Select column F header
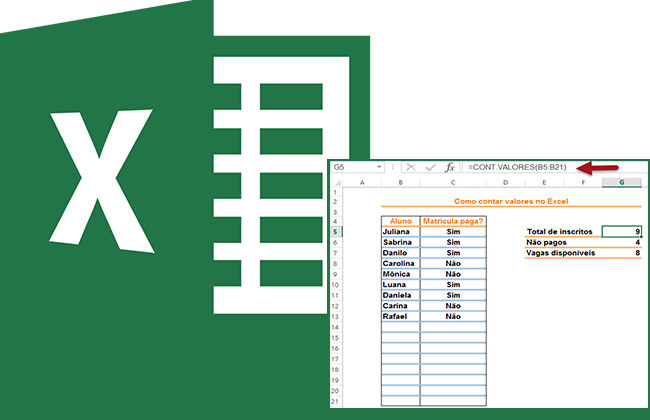Viewport: 650px width, 420px height. (583, 182)
